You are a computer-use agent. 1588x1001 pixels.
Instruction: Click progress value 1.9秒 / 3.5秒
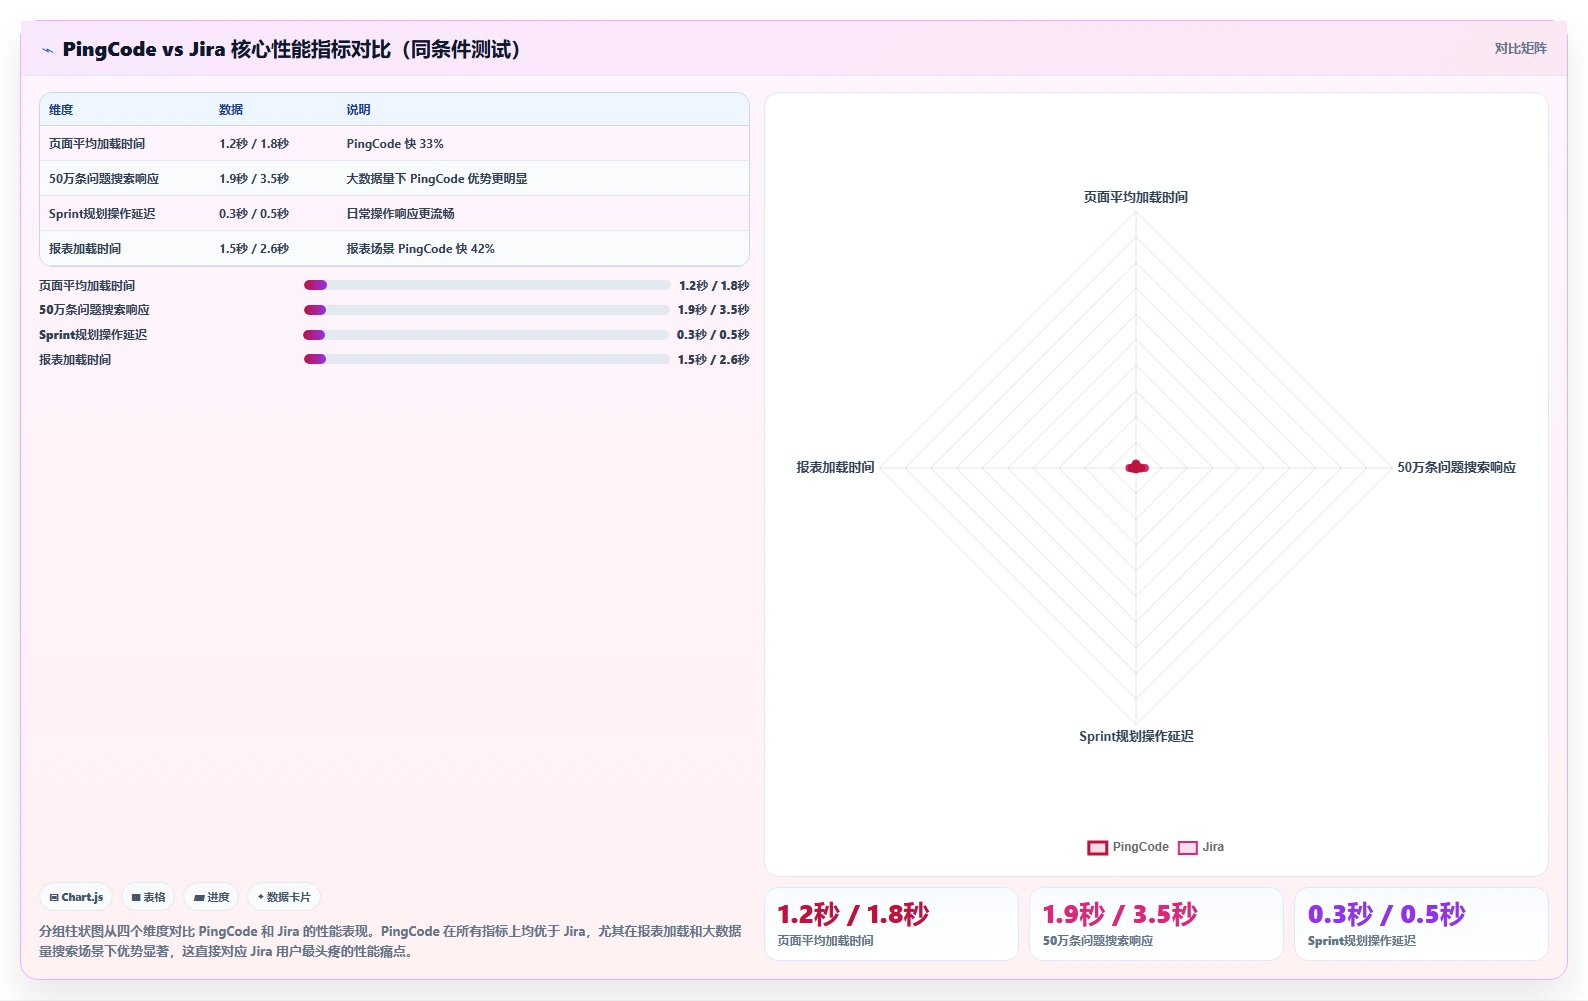714,310
